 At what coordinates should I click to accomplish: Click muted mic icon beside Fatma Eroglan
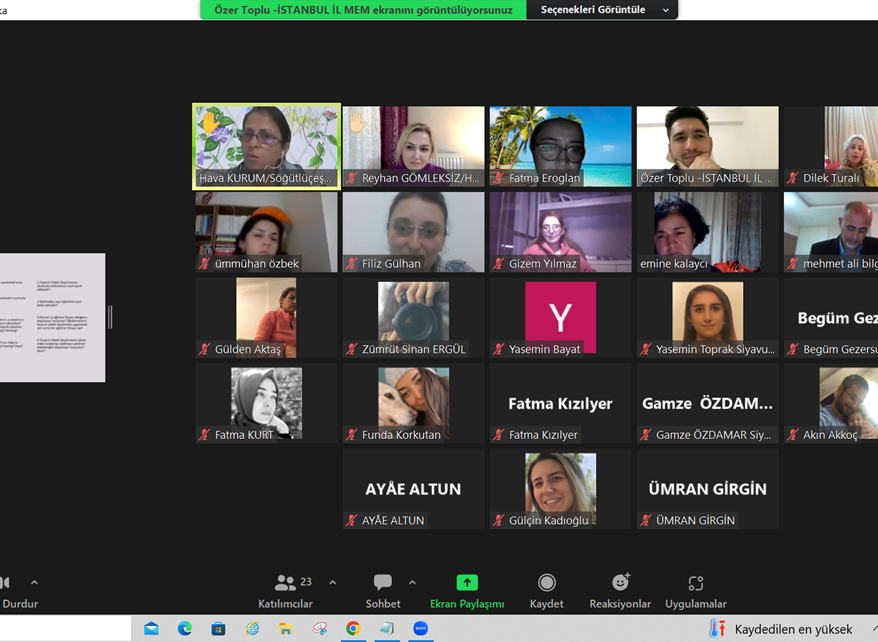(x=498, y=179)
